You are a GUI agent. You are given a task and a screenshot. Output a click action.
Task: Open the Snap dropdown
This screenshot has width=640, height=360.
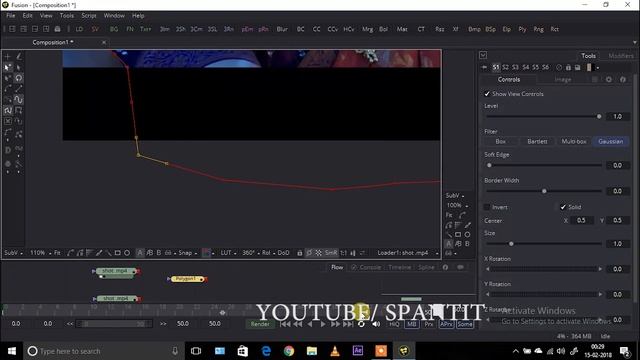(x=188, y=253)
